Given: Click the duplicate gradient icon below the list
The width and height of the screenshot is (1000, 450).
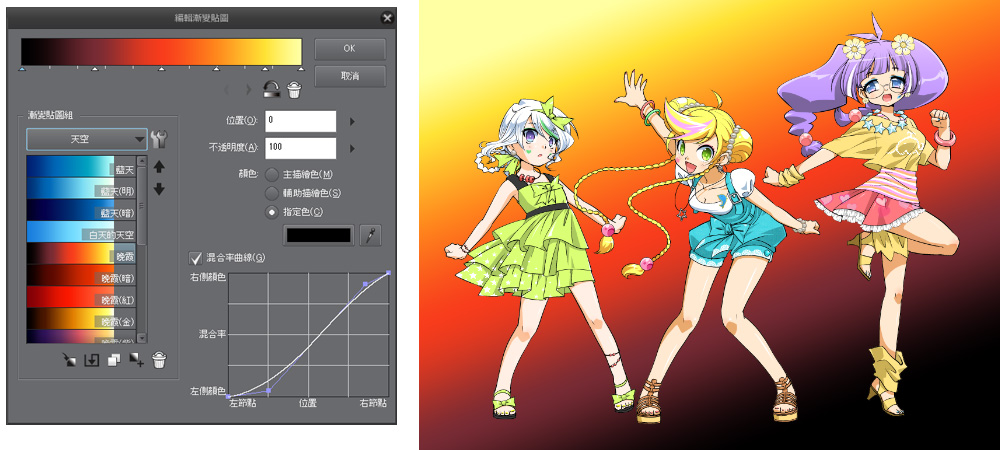Looking at the screenshot, I should coord(113,360).
